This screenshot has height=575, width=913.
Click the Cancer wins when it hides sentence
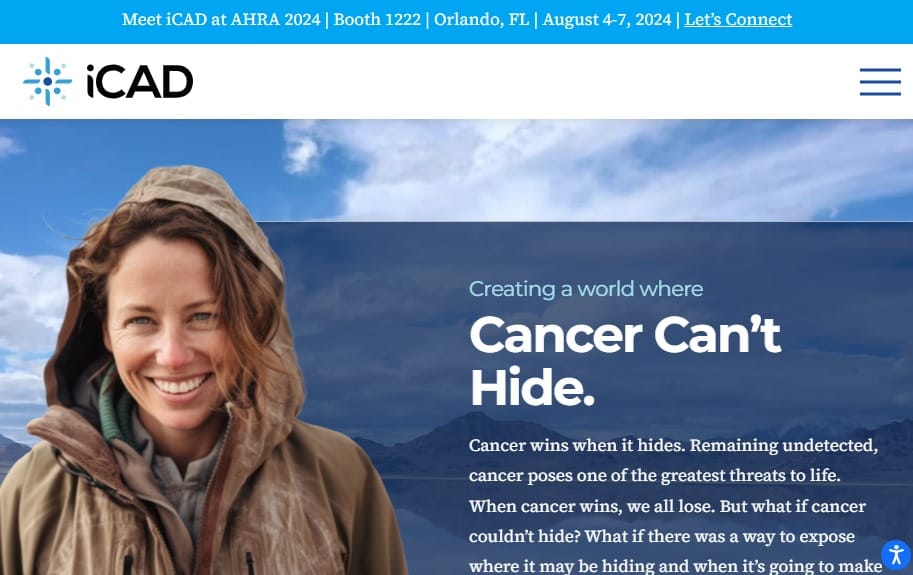pos(578,445)
